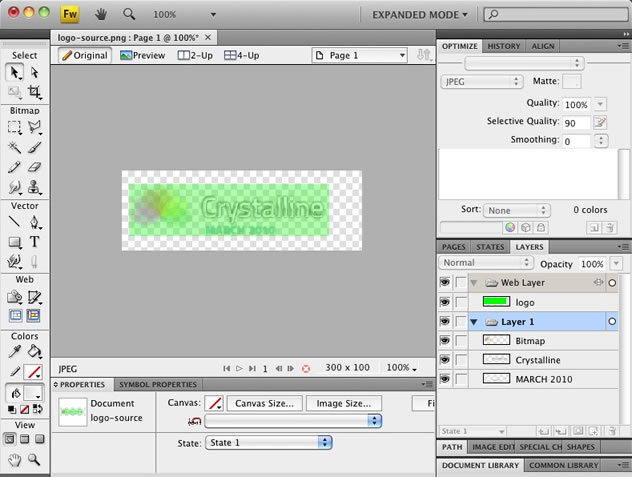Collapse the Layer 1 folder

tap(474, 322)
